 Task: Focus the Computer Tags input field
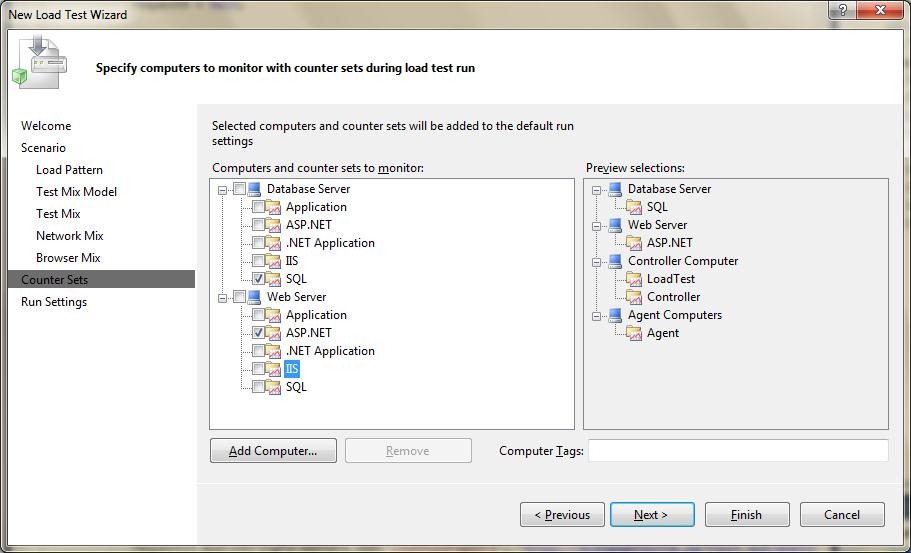[x=738, y=451]
